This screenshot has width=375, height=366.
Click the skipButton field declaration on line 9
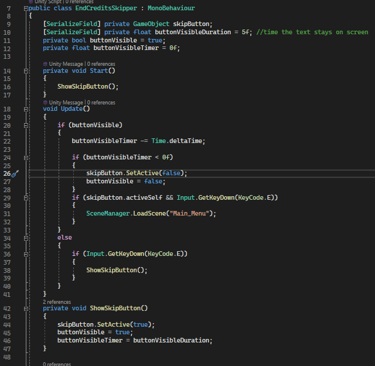point(192,24)
